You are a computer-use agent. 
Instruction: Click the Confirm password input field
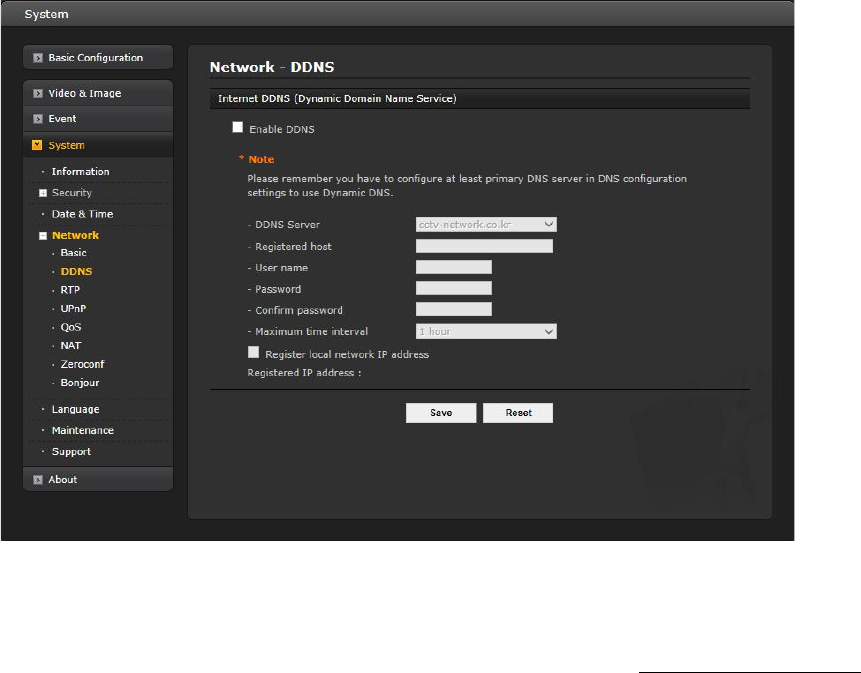coord(454,309)
